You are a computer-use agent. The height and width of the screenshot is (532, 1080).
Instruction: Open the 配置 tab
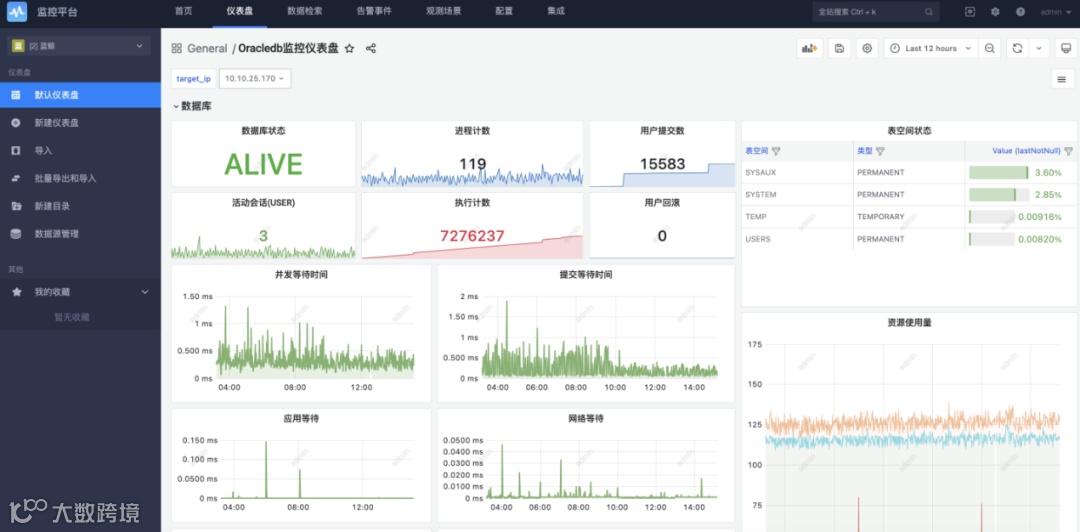504,12
